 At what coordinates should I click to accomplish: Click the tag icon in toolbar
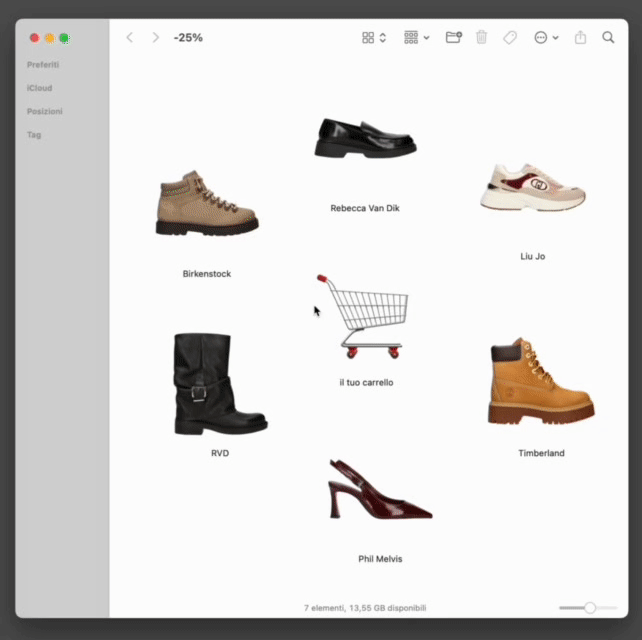click(510, 37)
